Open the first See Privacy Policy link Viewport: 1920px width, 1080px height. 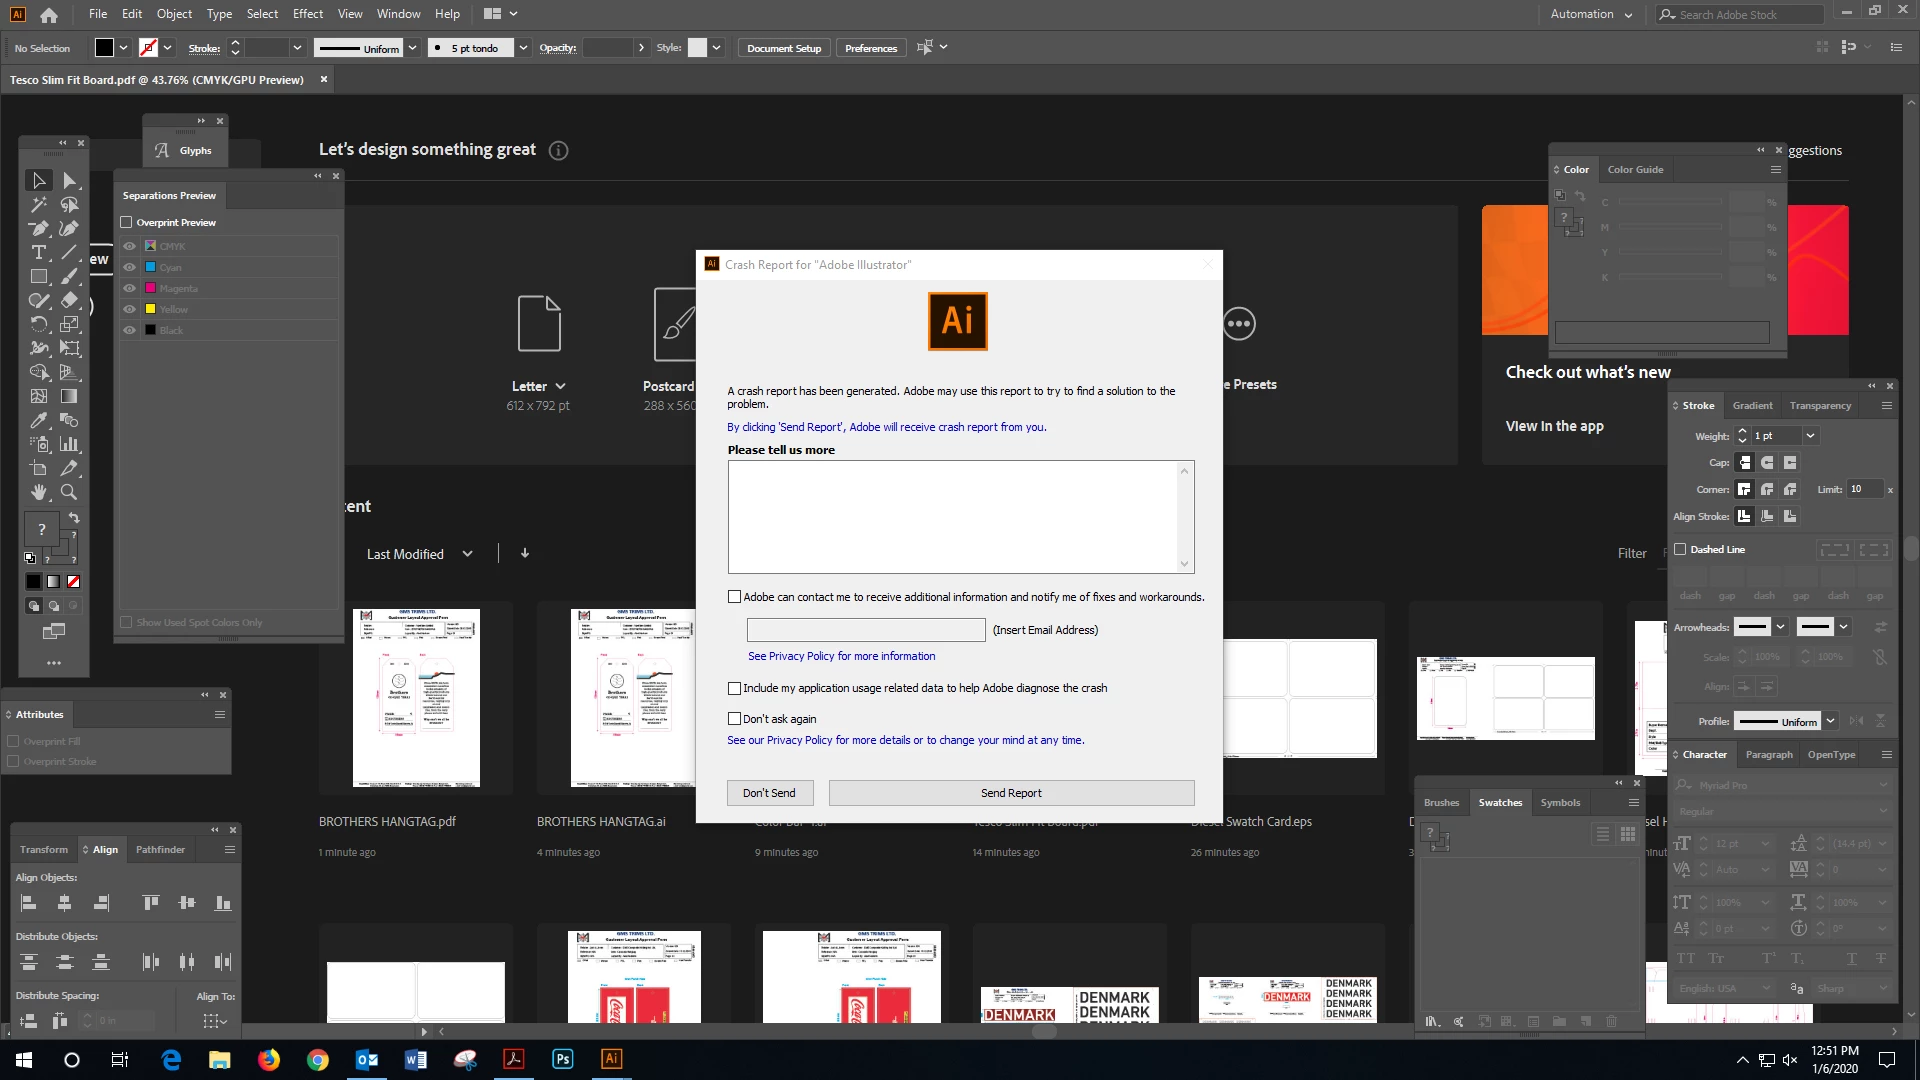tap(841, 656)
